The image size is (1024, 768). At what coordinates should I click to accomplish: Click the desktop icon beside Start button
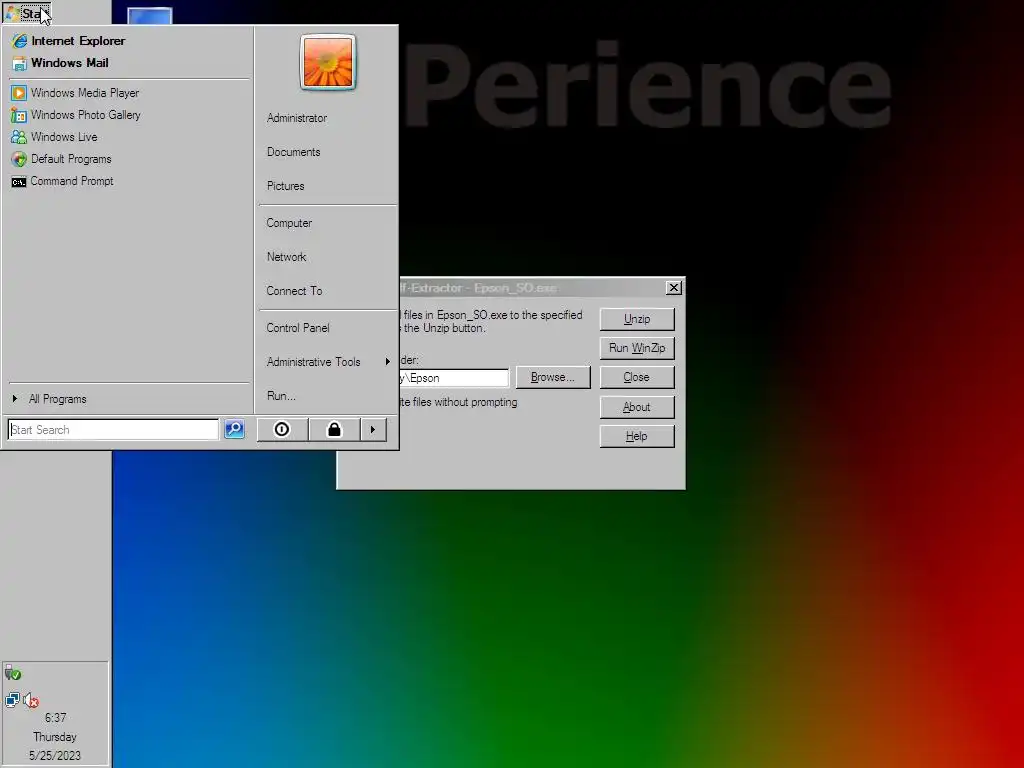(x=150, y=16)
